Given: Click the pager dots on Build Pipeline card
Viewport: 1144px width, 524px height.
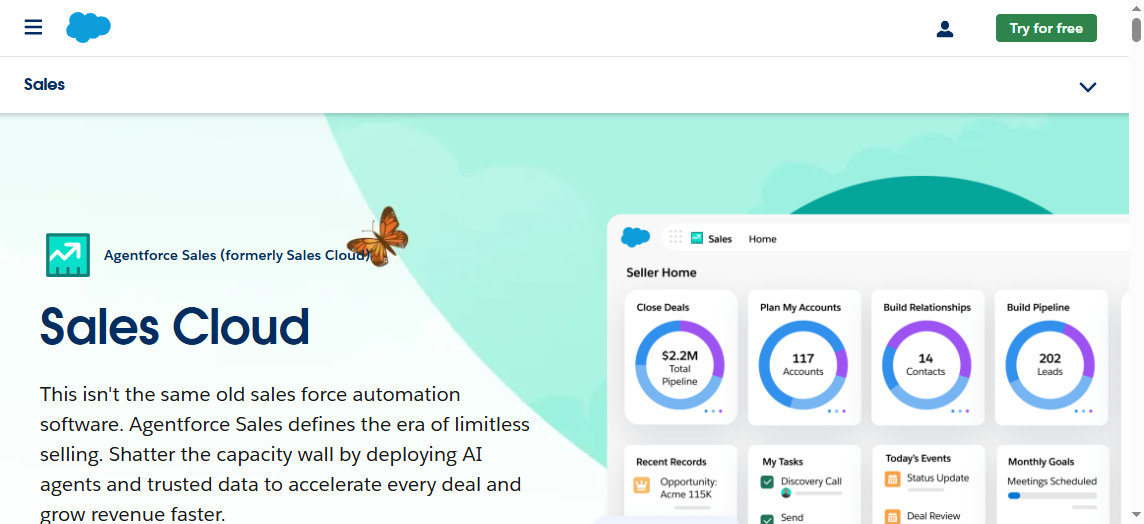Looking at the screenshot, I should 1083,411.
